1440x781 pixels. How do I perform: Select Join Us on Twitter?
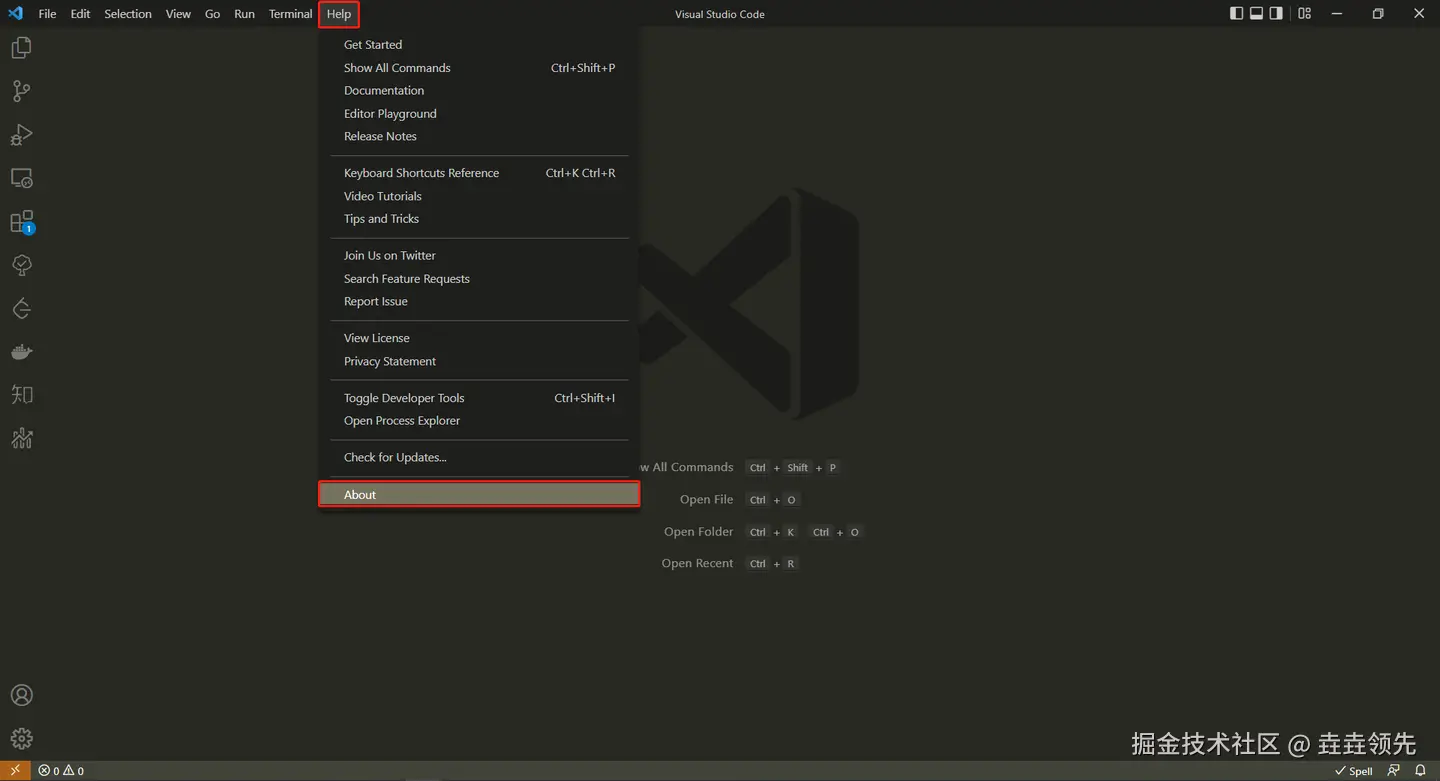coord(479,255)
